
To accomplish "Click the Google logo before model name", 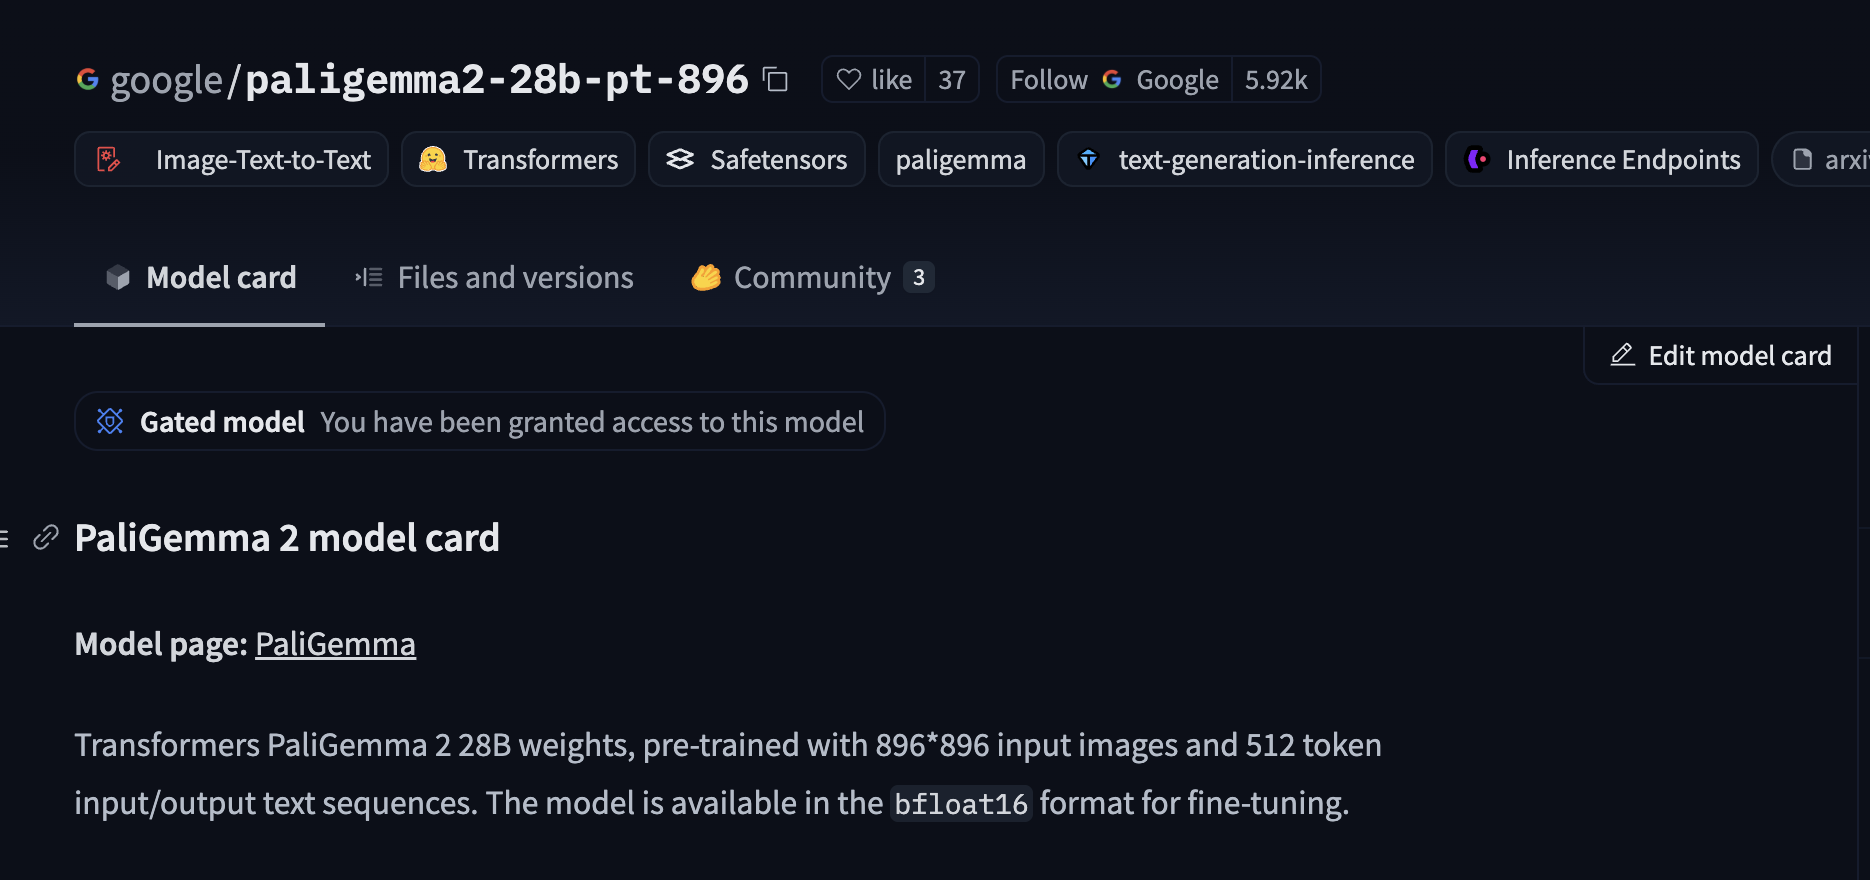I will (x=88, y=79).
